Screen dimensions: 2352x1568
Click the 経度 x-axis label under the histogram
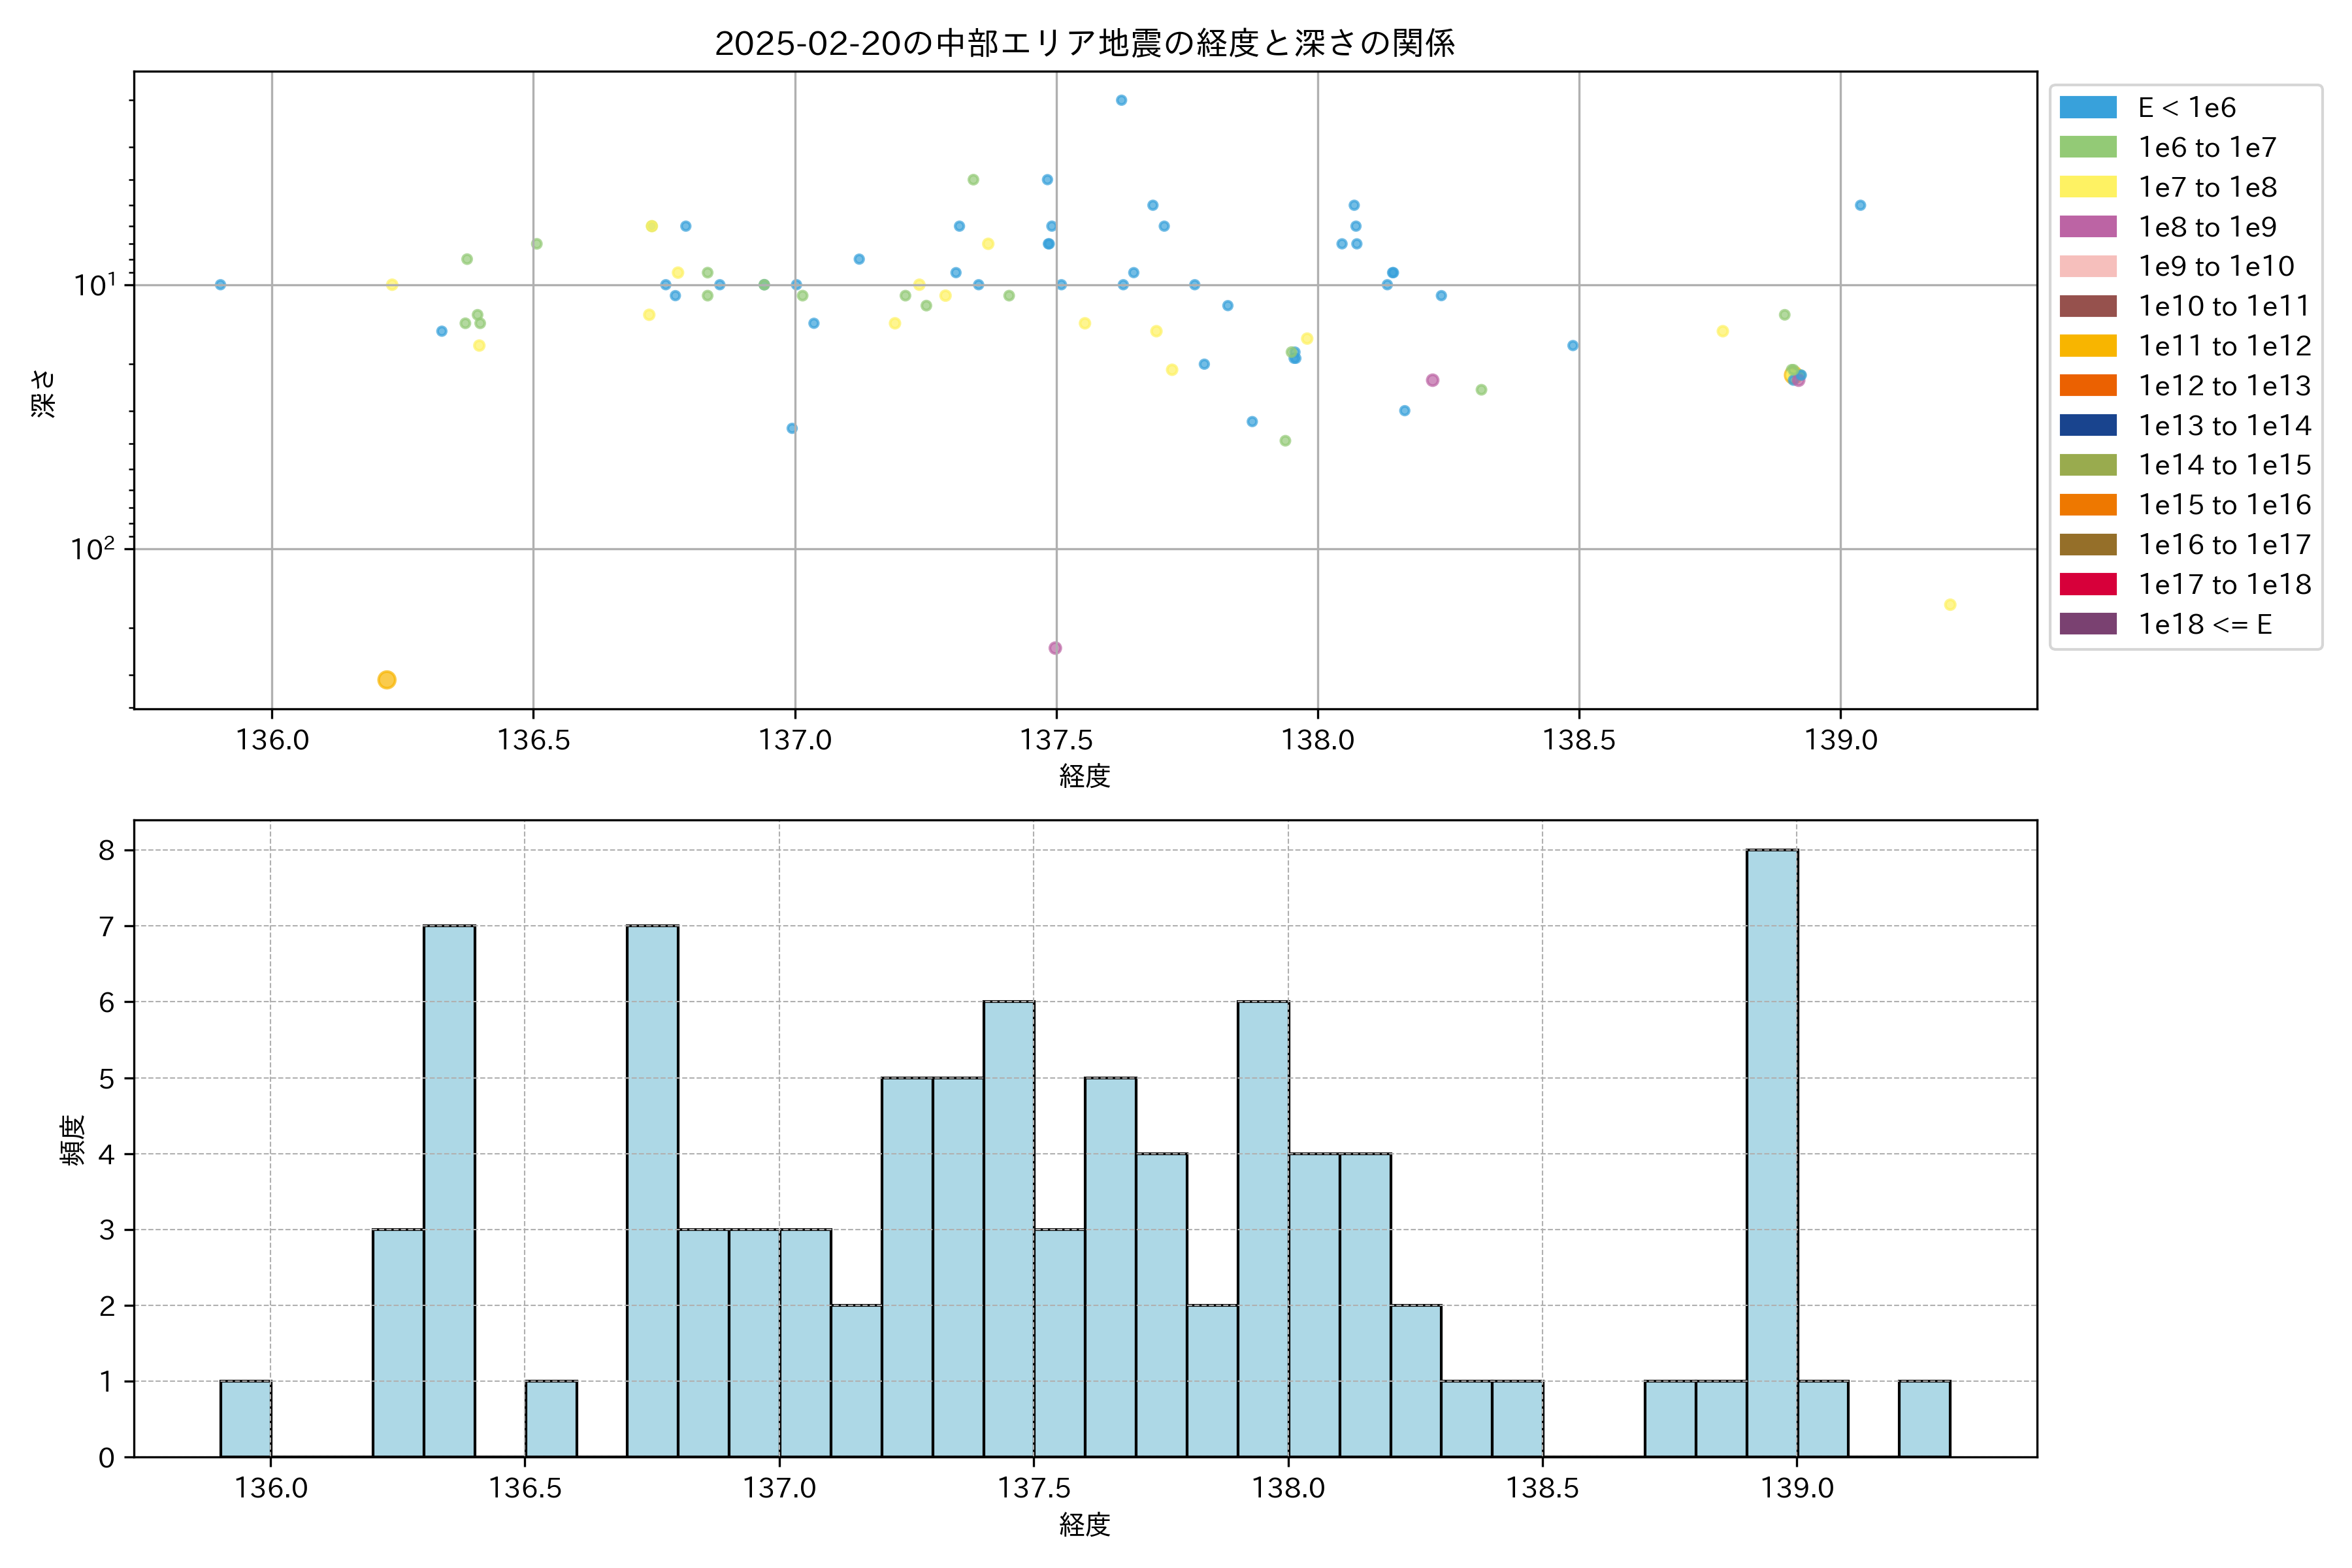(x=1084, y=1525)
